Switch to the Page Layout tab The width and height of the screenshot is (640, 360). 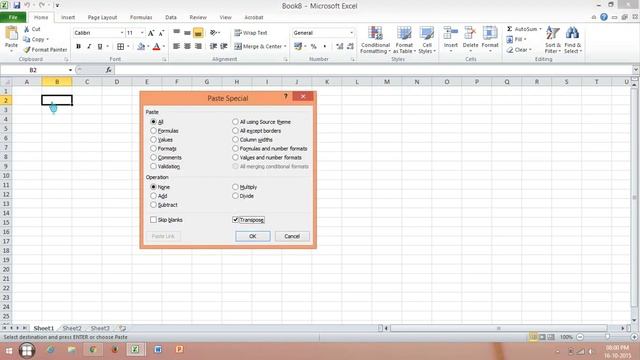[102, 17]
